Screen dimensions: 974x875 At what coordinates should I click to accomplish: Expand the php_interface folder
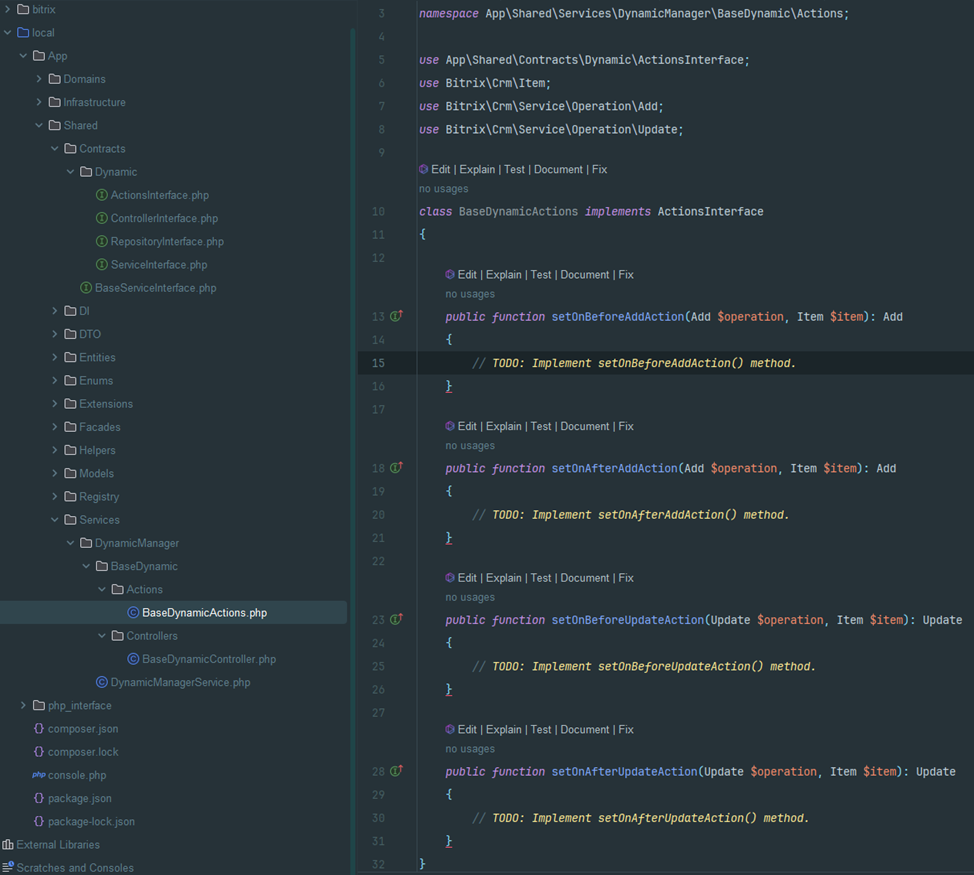click(x=23, y=705)
